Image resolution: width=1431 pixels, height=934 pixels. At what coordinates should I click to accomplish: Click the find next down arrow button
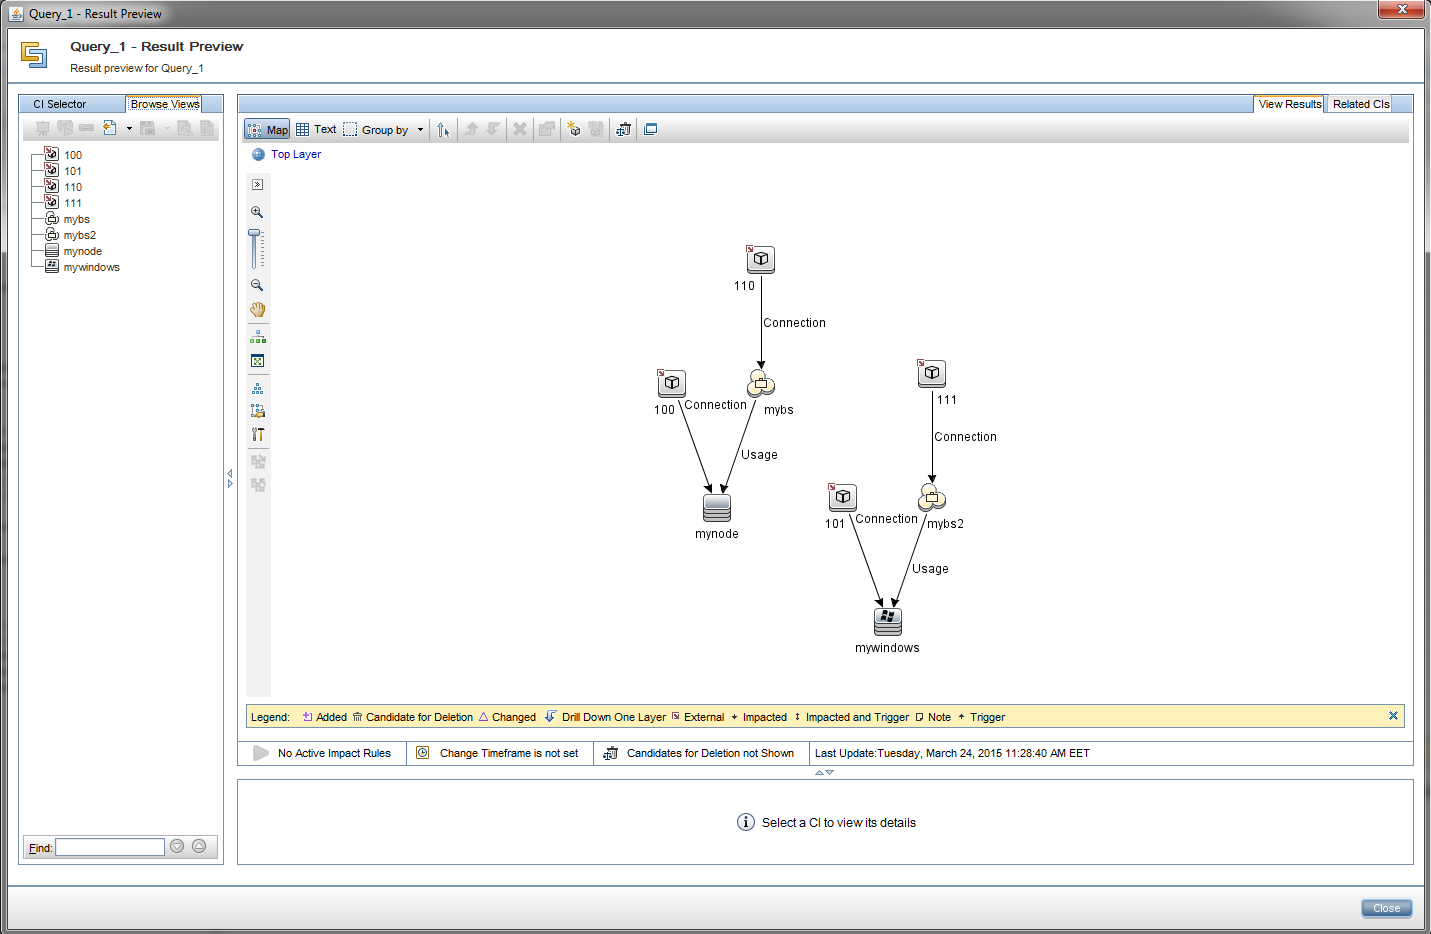(x=177, y=846)
